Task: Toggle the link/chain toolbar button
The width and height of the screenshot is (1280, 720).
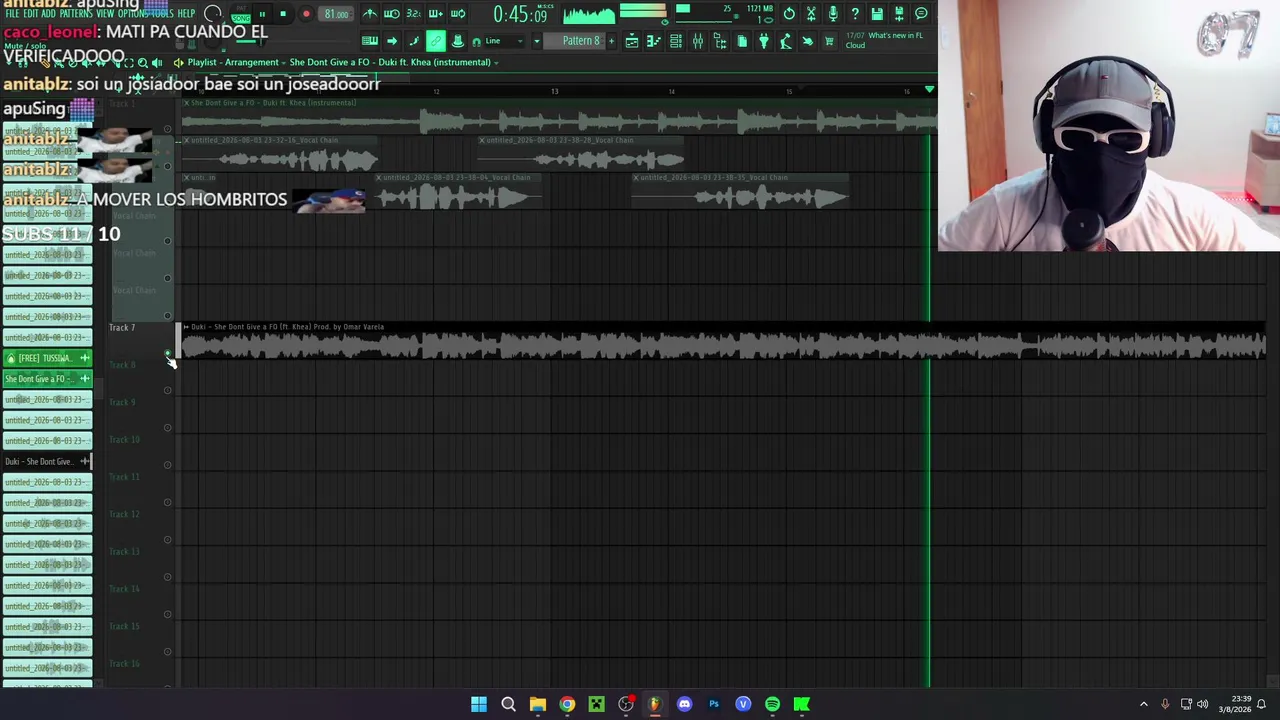Action: pos(436,41)
